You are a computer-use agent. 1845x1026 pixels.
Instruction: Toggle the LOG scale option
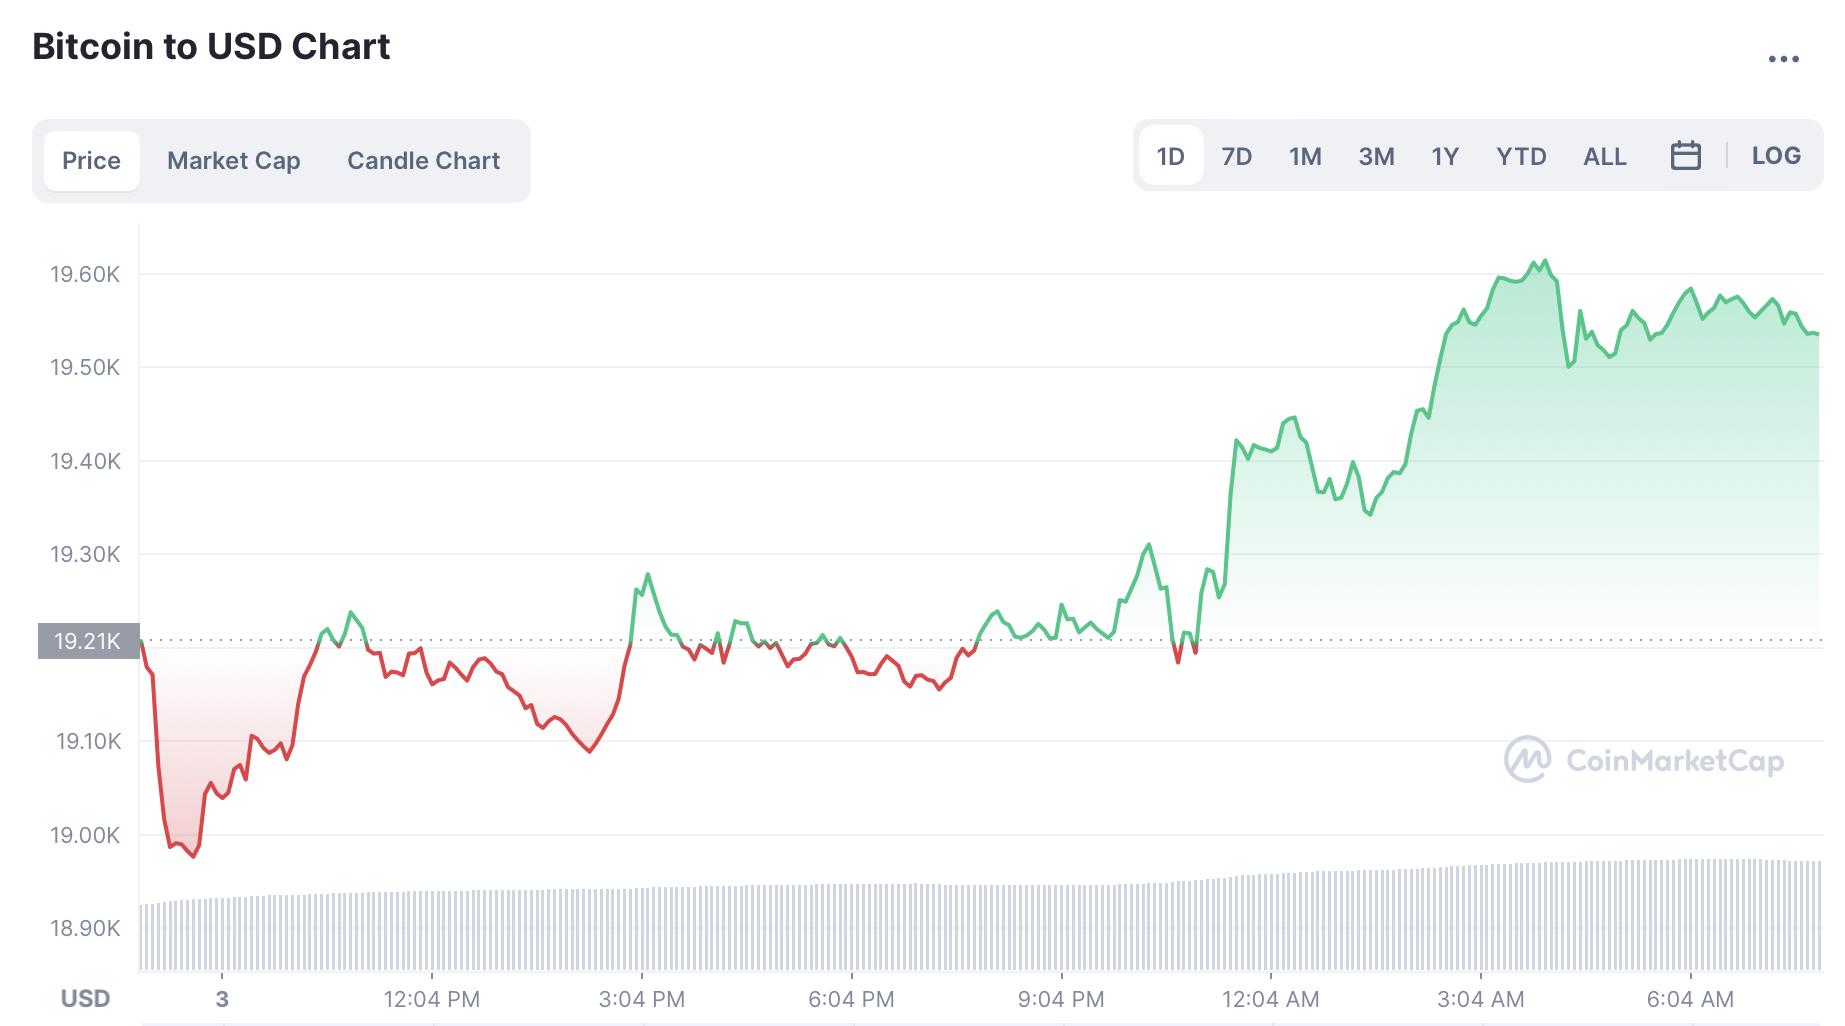tap(1776, 156)
